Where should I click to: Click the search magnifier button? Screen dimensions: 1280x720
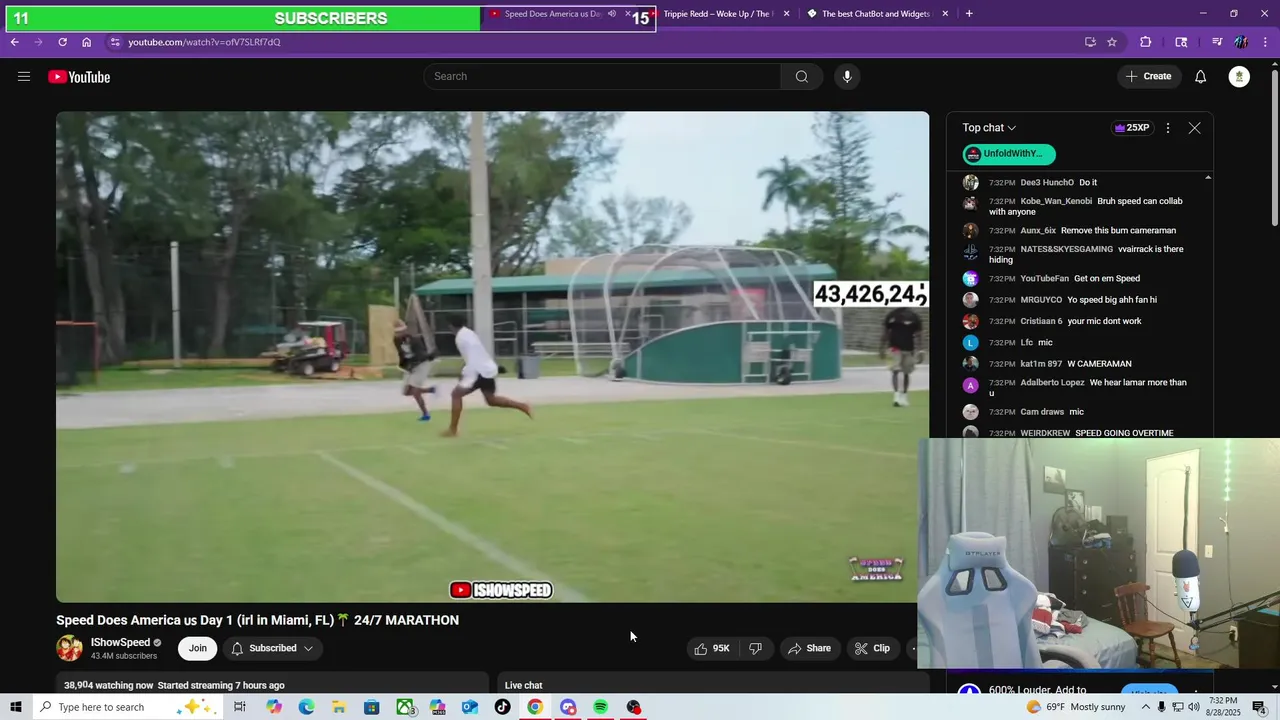tap(802, 77)
